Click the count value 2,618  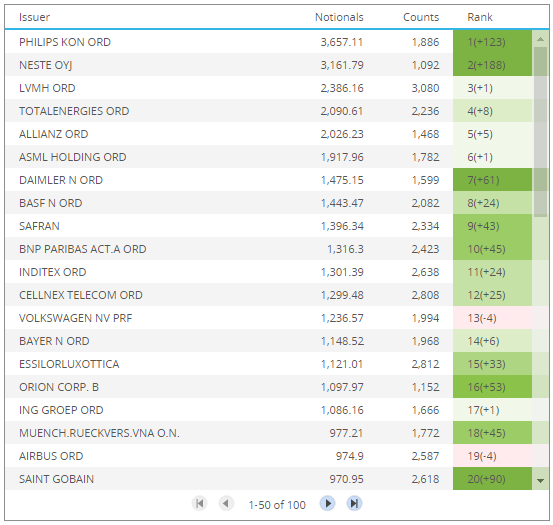[425, 479]
